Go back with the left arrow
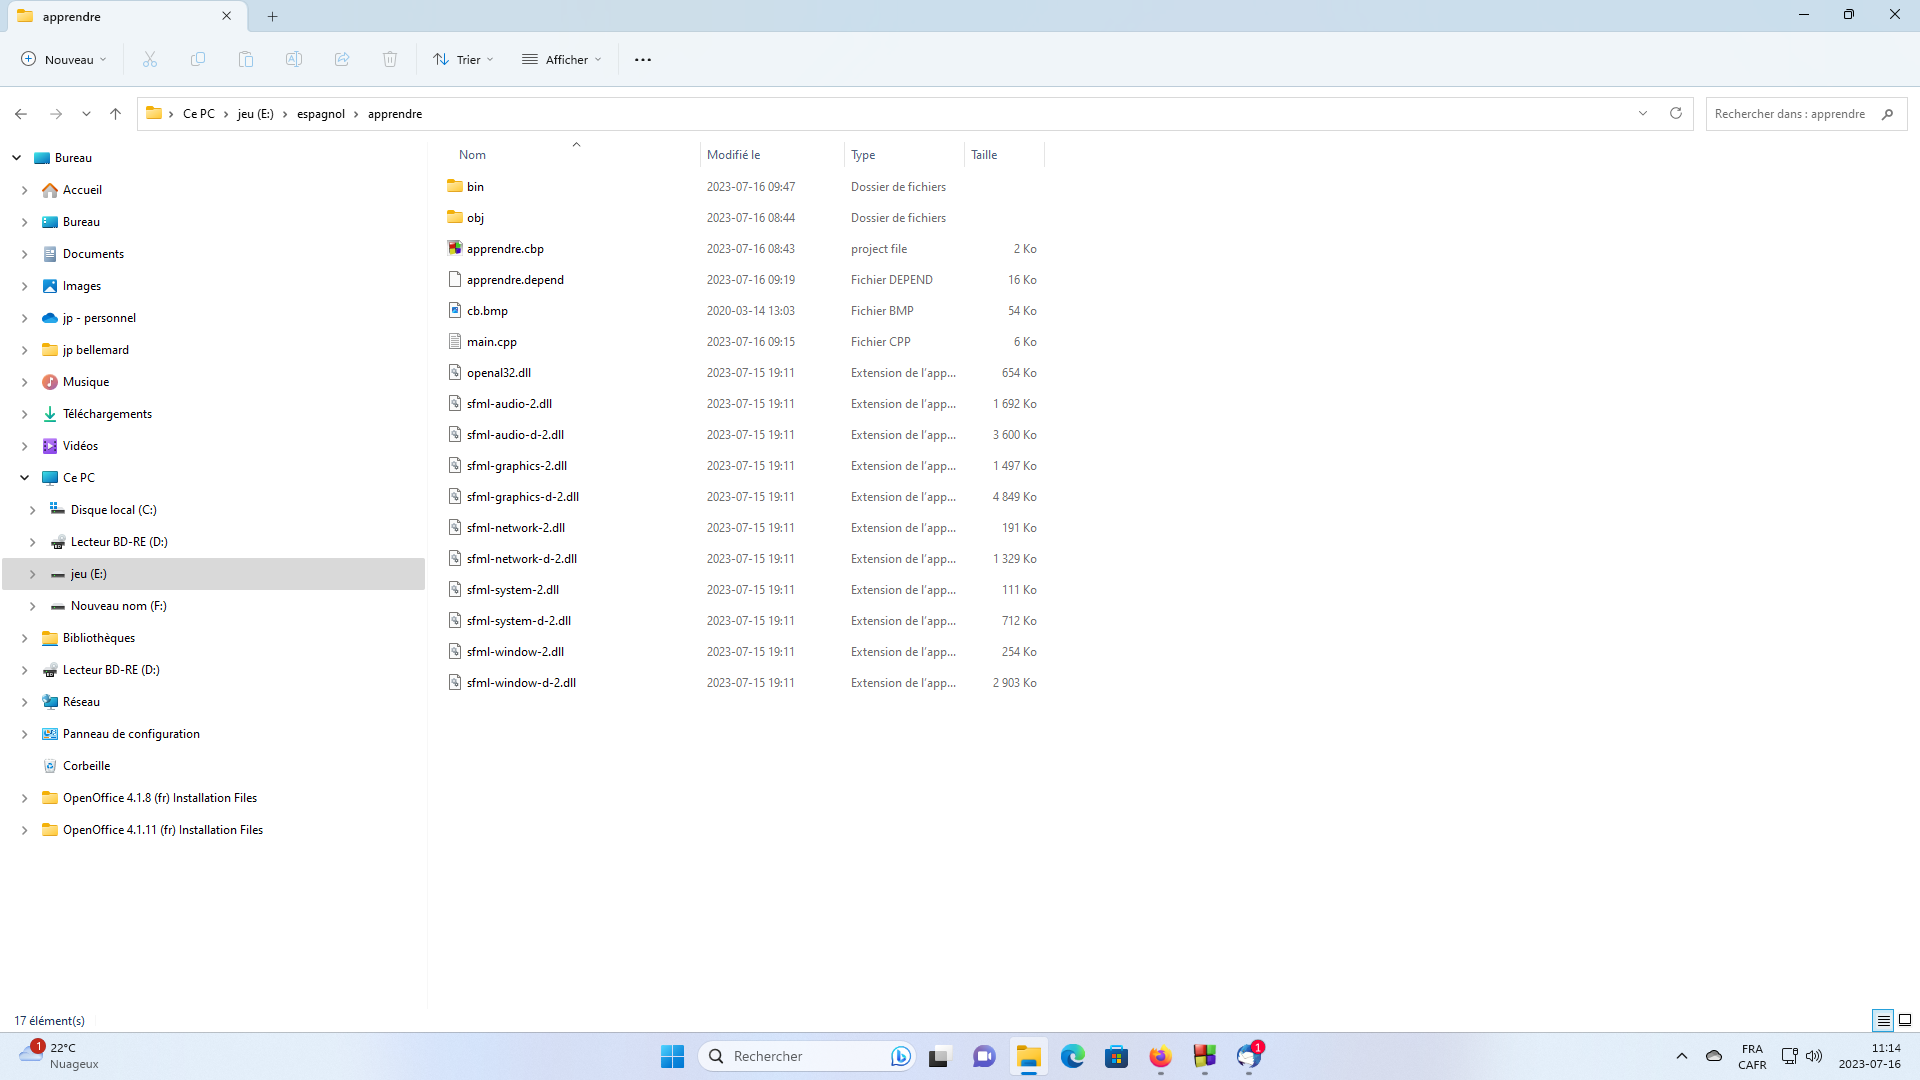The image size is (1920, 1080). [21, 114]
